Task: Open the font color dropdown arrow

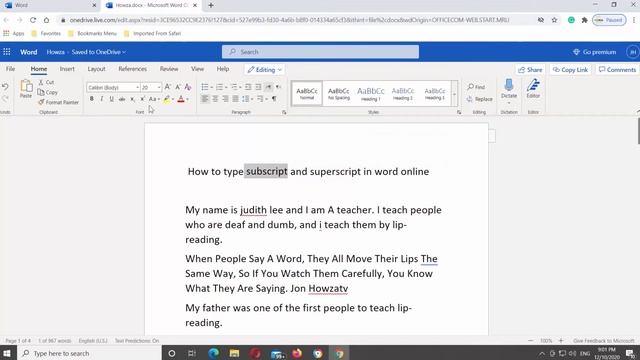Action: click(188, 99)
